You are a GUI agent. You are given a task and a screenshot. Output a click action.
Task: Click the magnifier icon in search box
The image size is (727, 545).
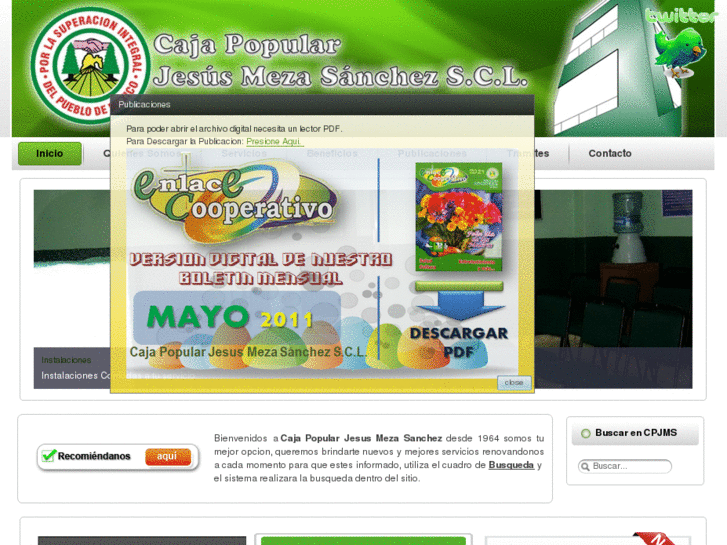click(586, 467)
